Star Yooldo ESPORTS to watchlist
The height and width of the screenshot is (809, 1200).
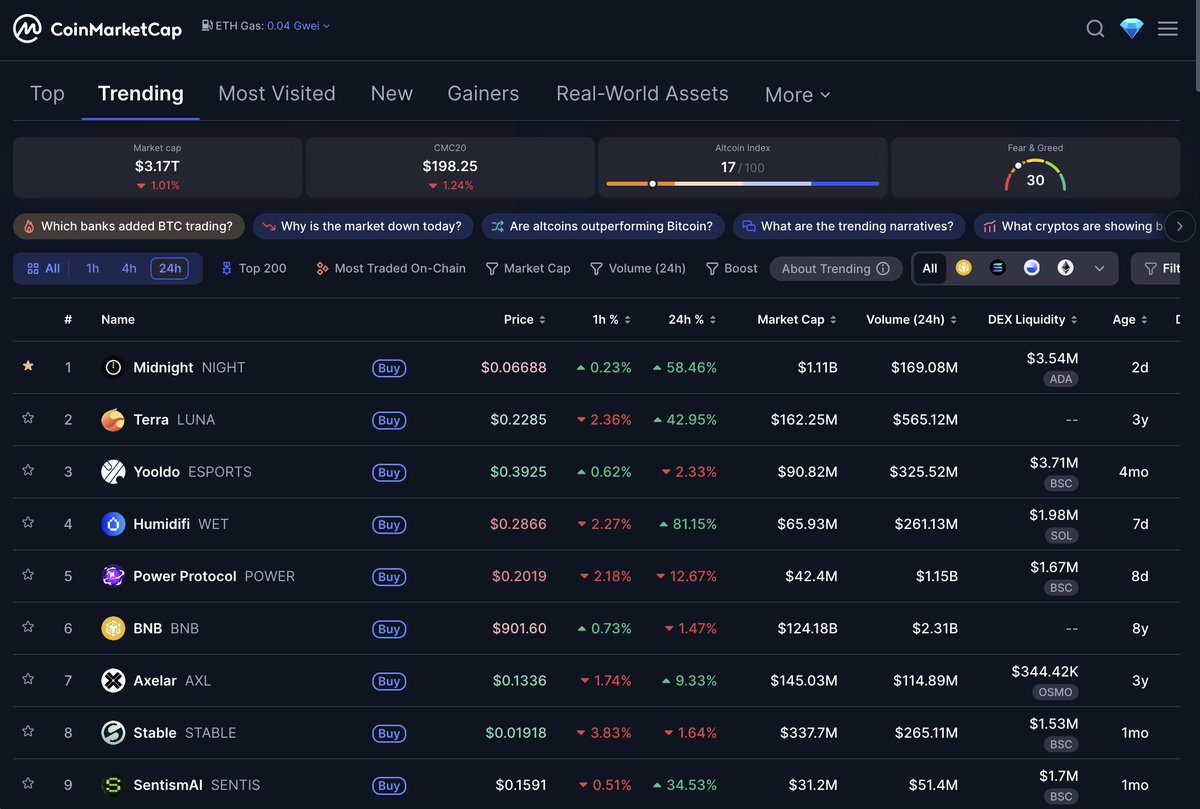[x=28, y=470]
